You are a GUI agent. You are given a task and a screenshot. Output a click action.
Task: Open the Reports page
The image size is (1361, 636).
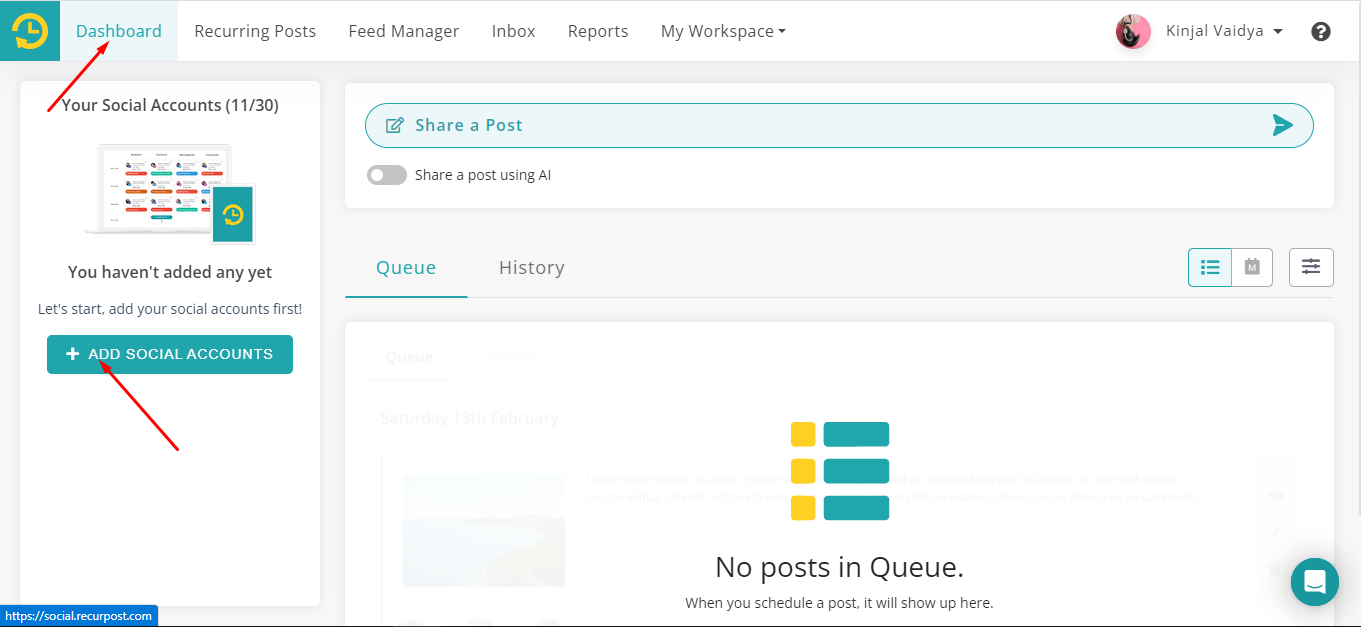[x=598, y=31]
